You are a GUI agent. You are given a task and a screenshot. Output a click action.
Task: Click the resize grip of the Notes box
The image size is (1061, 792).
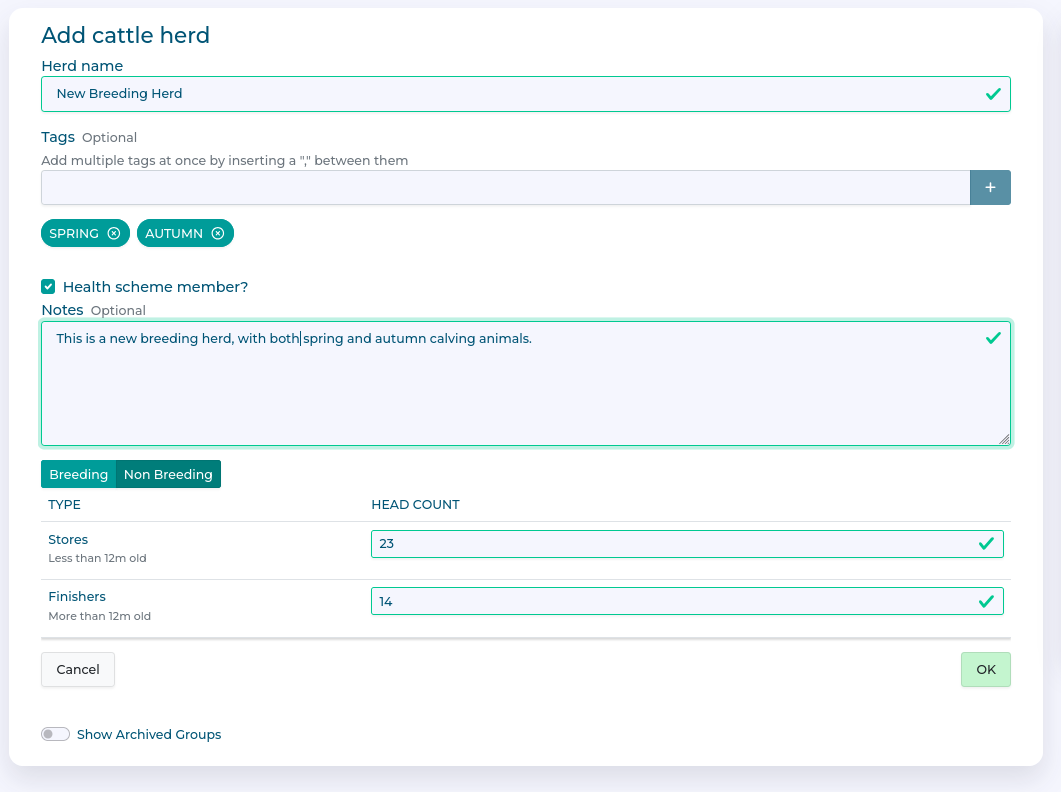click(1005, 438)
